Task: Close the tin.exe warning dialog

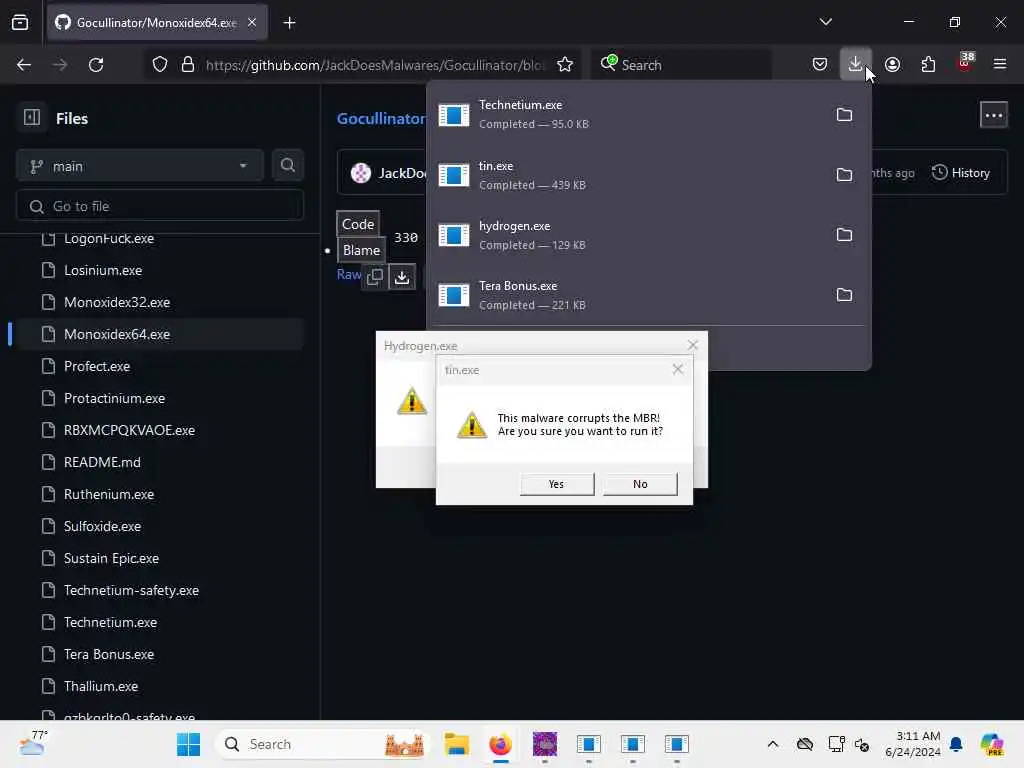Action: (x=678, y=369)
